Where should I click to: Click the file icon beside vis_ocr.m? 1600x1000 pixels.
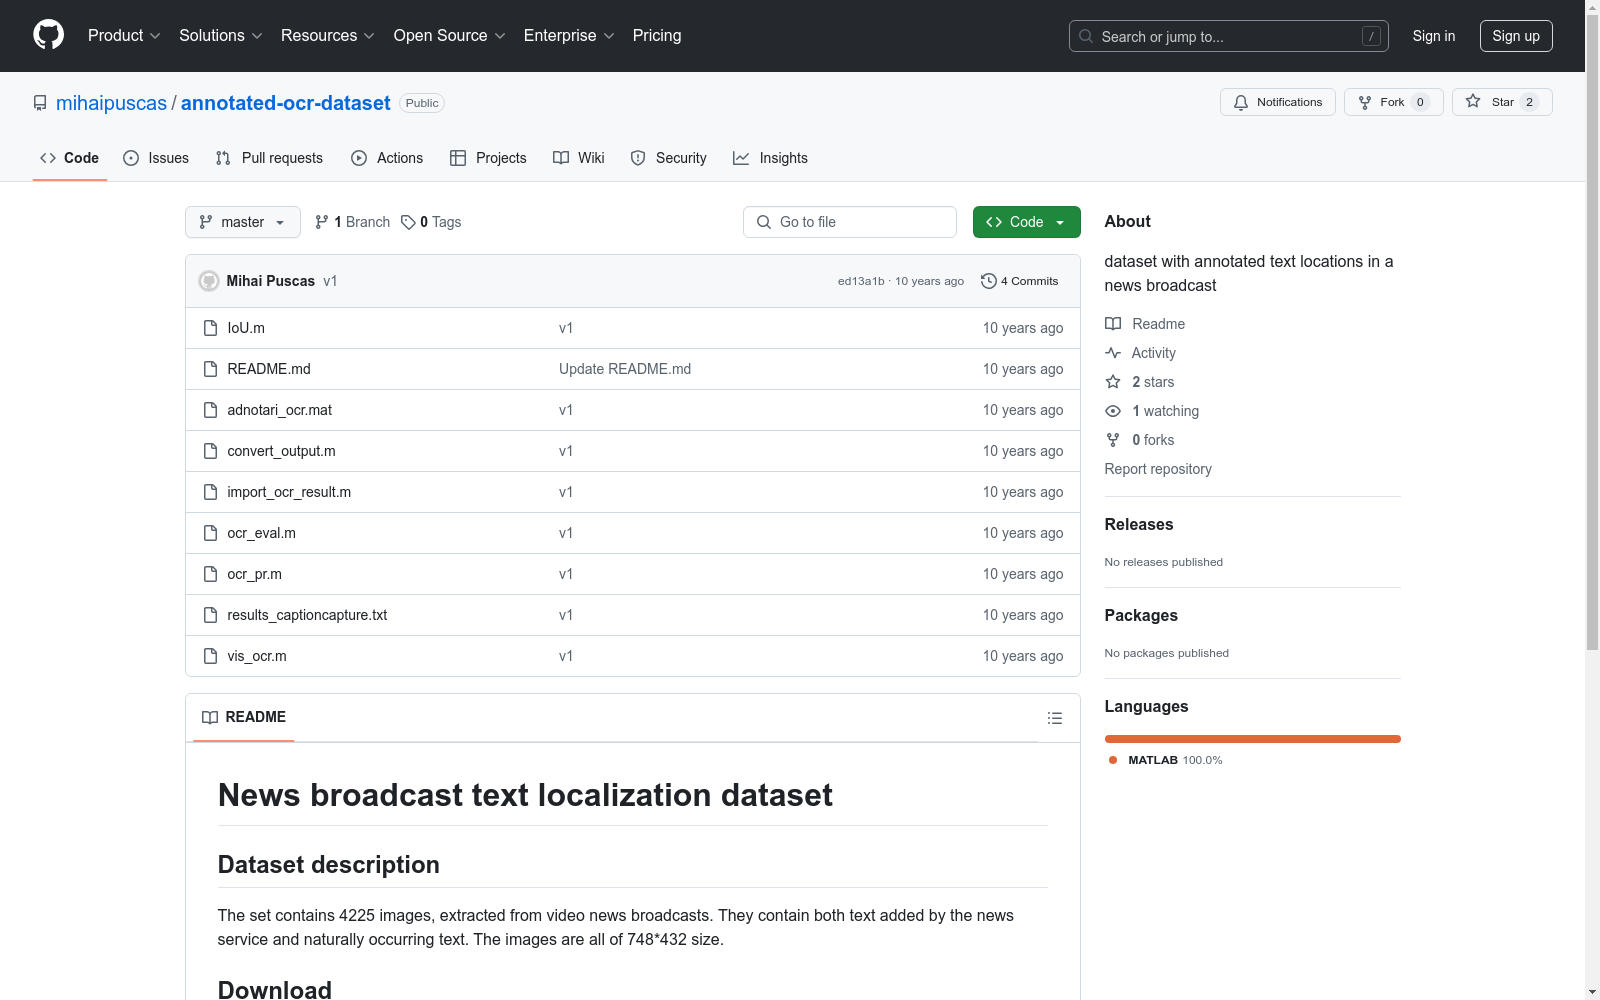click(210, 656)
